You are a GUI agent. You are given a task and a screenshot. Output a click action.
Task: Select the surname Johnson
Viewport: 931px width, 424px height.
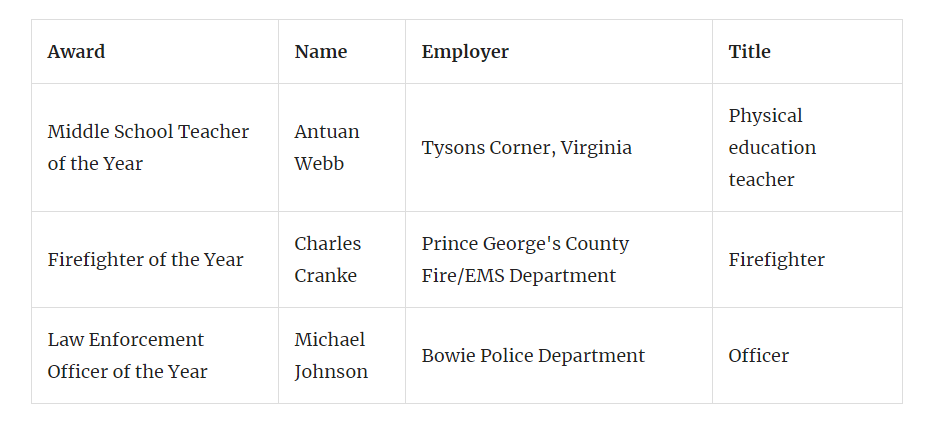(x=331, y=372)
